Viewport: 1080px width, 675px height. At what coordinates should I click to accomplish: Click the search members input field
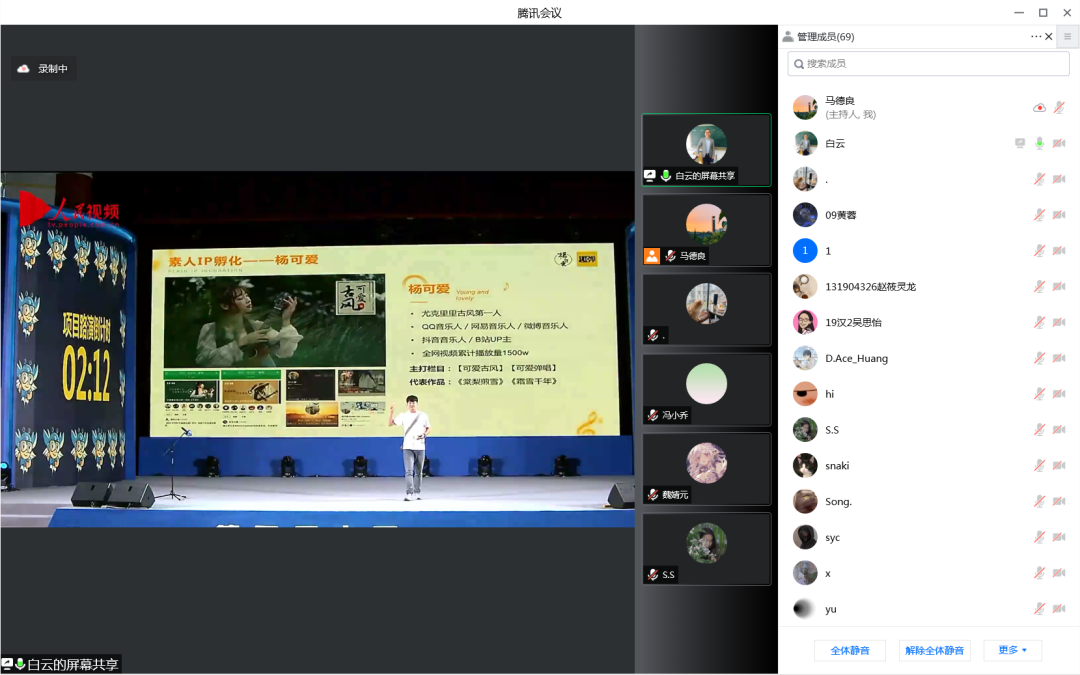[928, 63]
